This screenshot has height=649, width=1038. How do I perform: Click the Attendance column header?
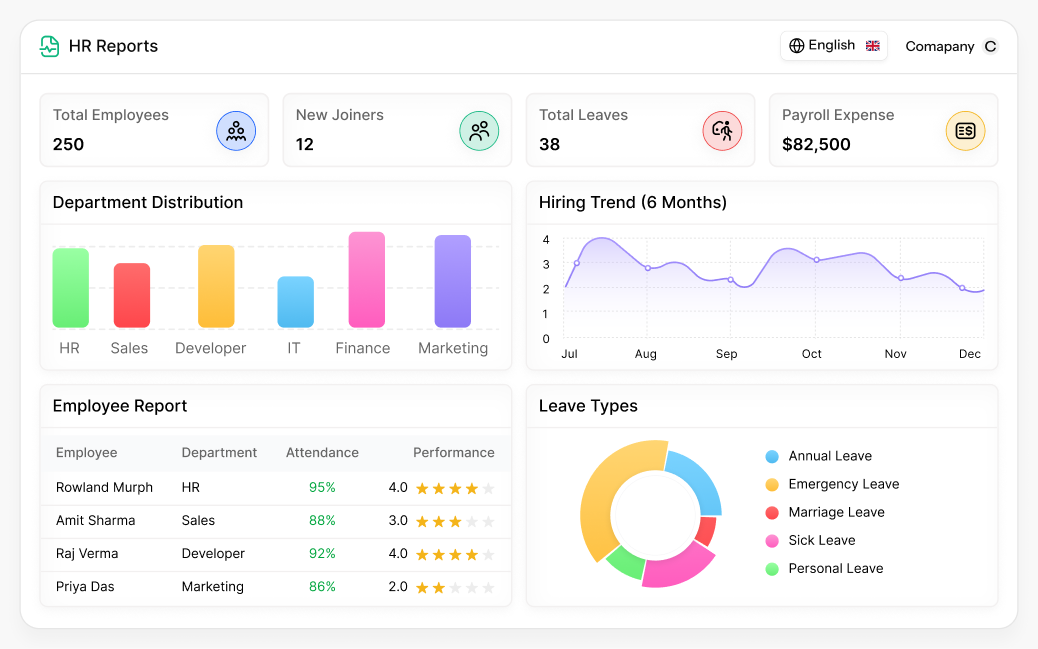(322, 452)
